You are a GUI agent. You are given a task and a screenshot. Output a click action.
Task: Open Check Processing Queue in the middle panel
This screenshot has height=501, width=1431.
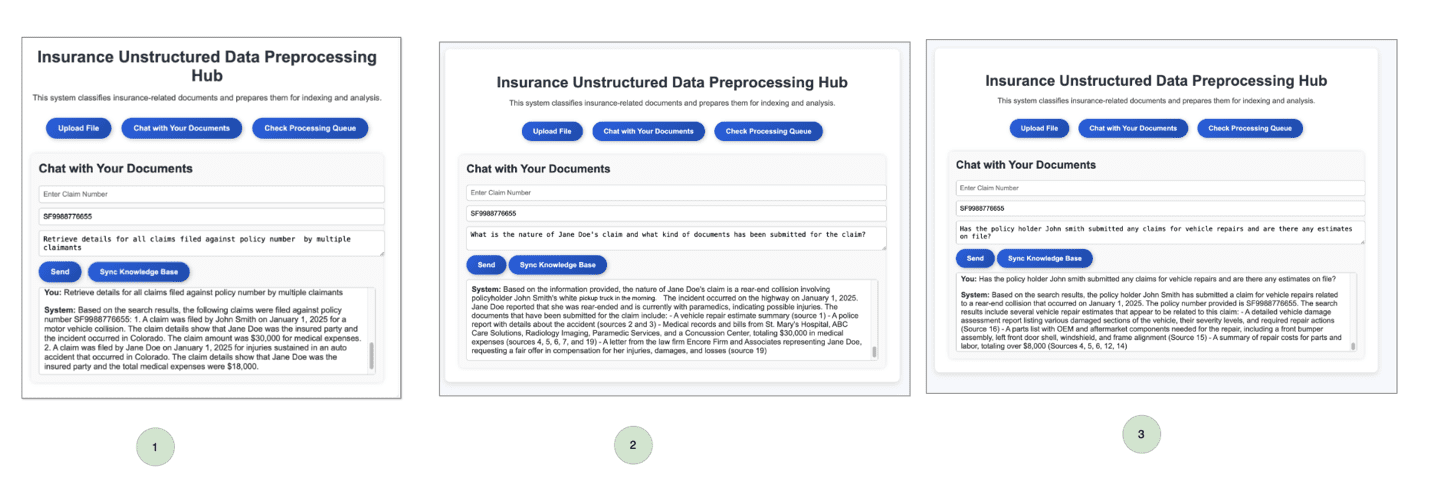point(768,131)
